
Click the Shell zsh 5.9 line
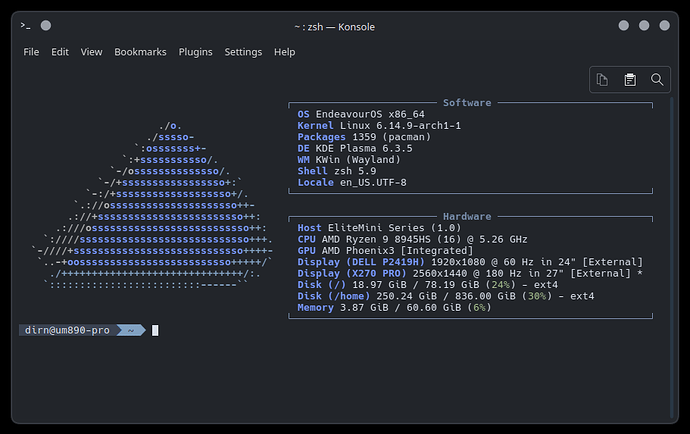pyautogui.click(x=337, y=171)
